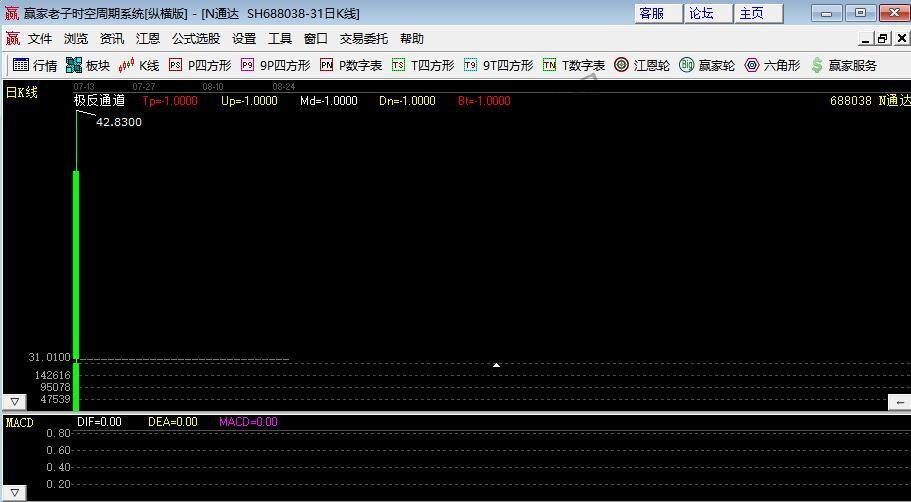Click the Tp=-1.0000 value

170,101
